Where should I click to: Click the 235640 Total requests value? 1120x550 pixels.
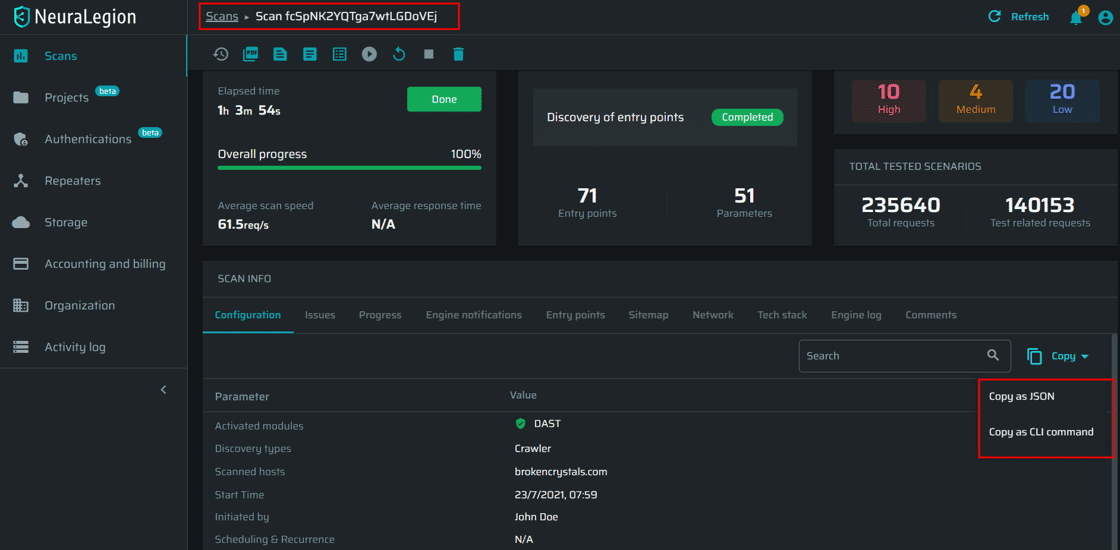point(900,206)
